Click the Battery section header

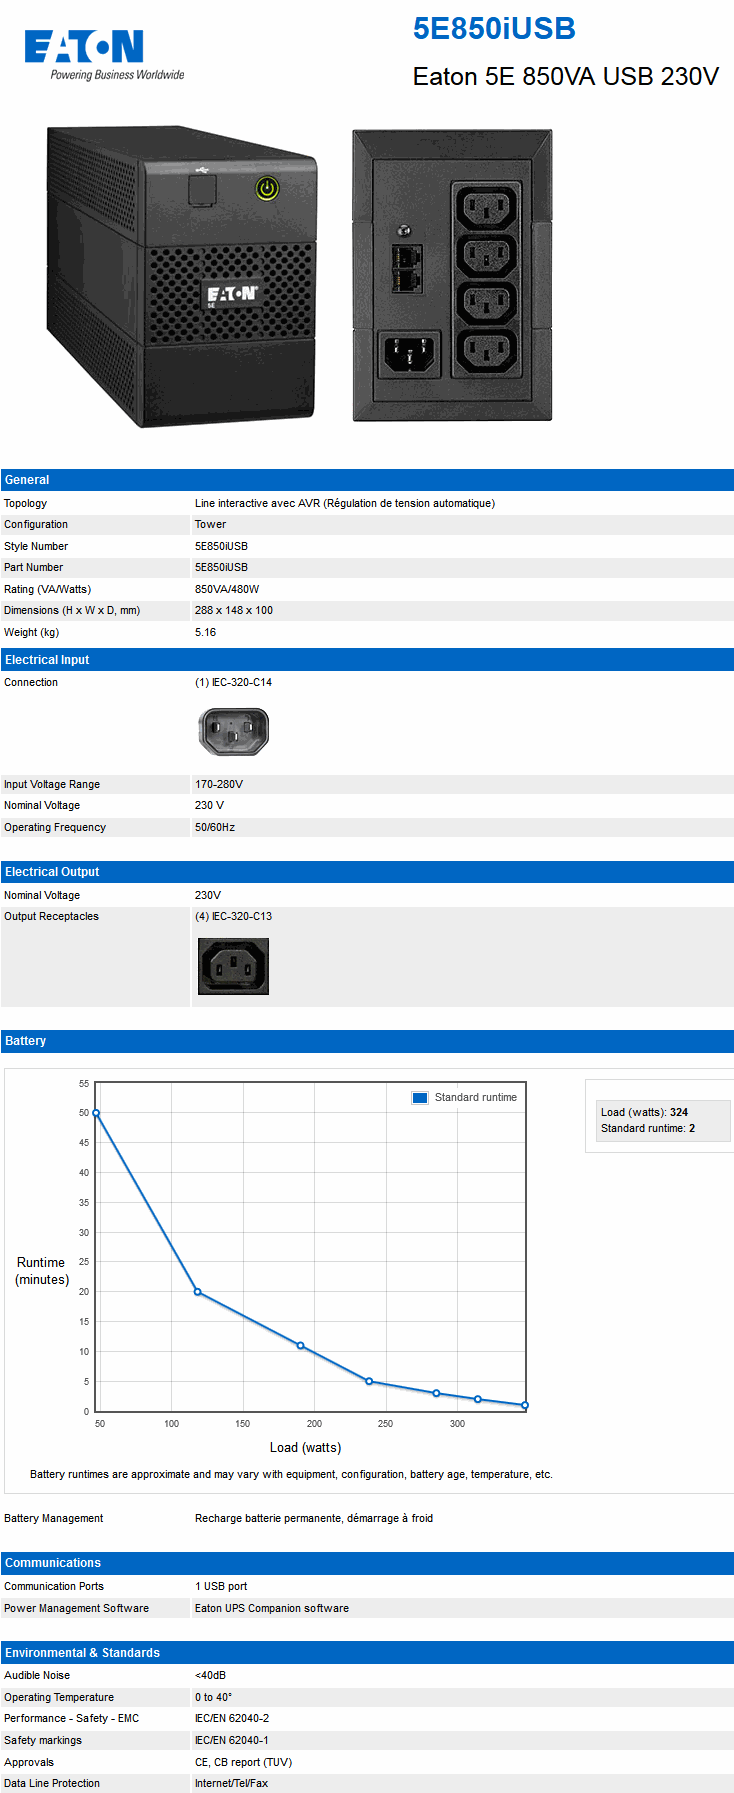(x=367, y=1041)
